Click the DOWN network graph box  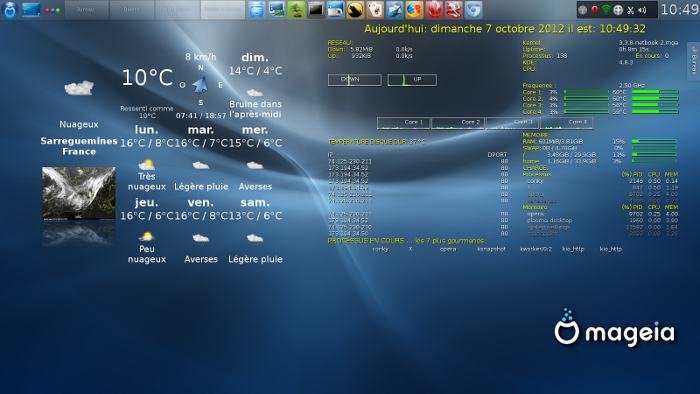point(354,80)
